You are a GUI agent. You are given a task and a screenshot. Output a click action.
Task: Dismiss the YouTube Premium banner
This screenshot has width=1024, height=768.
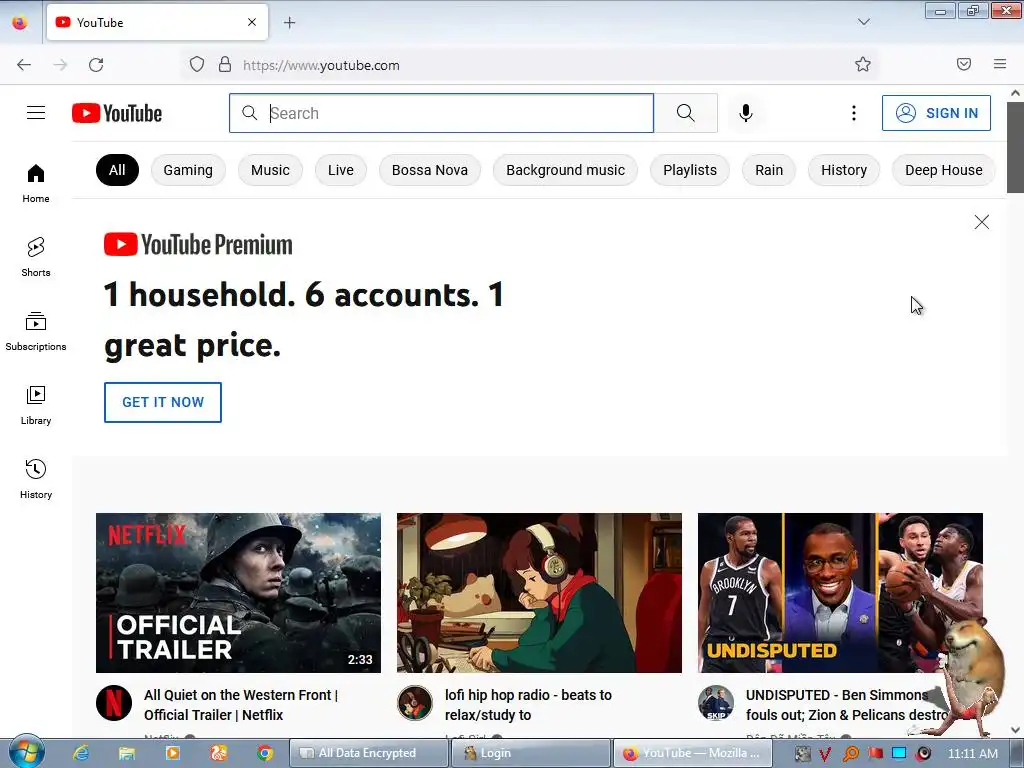[x=982, y=222]
